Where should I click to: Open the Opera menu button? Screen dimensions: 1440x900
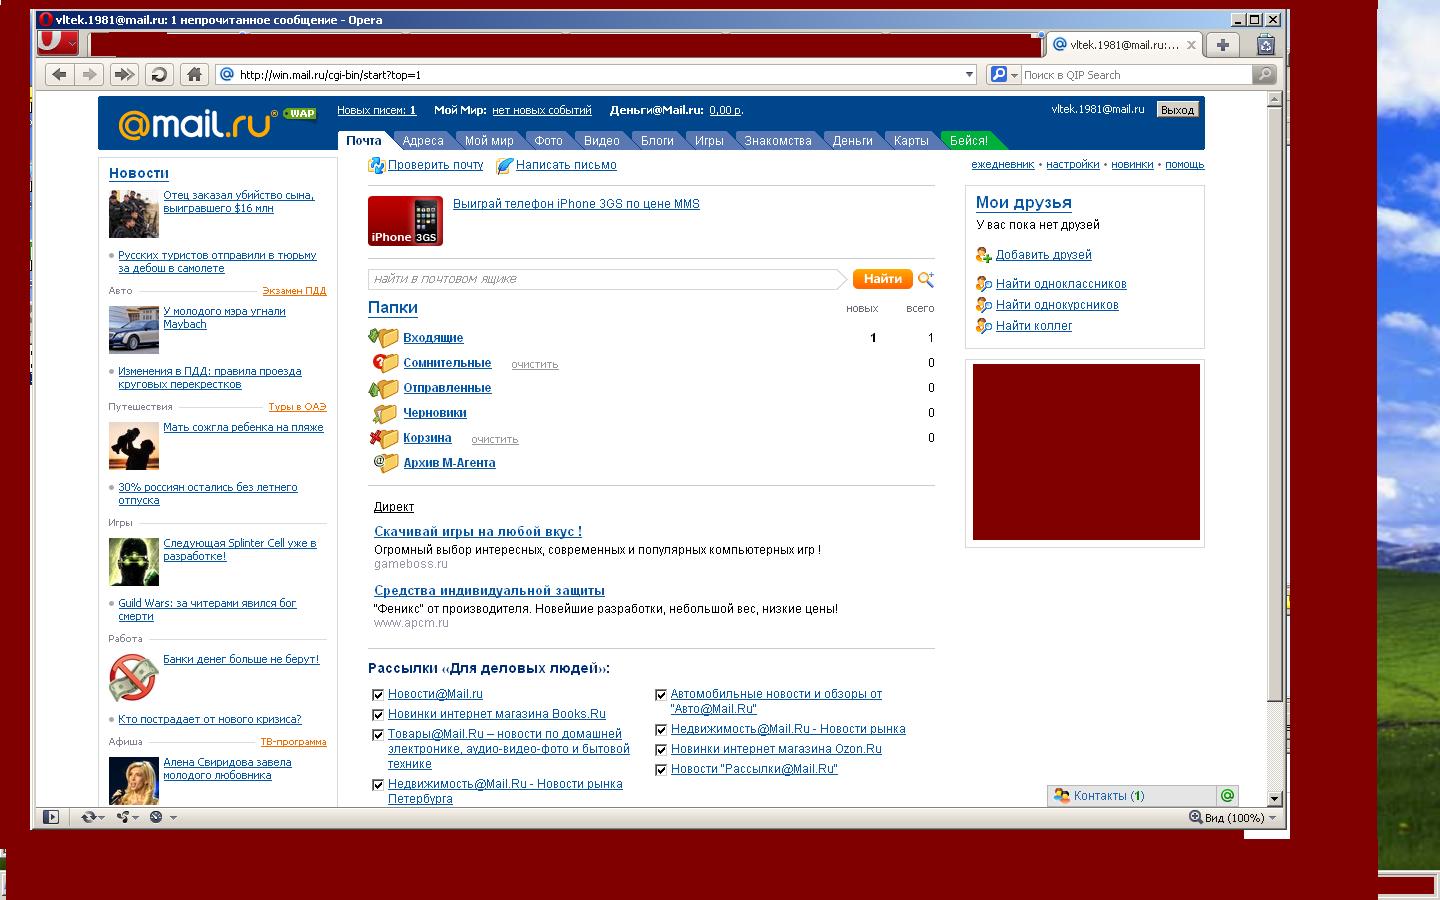(x=58, y=42)
